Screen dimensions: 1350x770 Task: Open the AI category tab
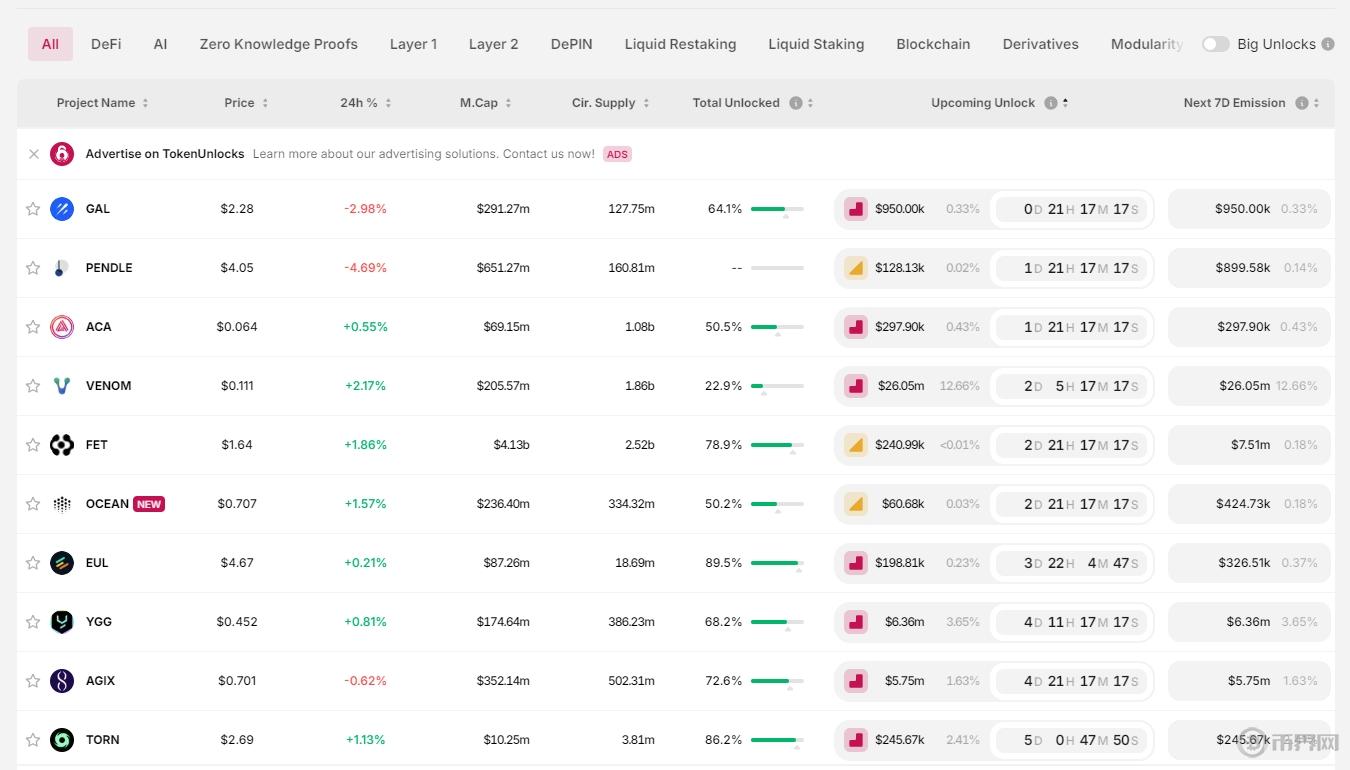[x=160, y=44]
